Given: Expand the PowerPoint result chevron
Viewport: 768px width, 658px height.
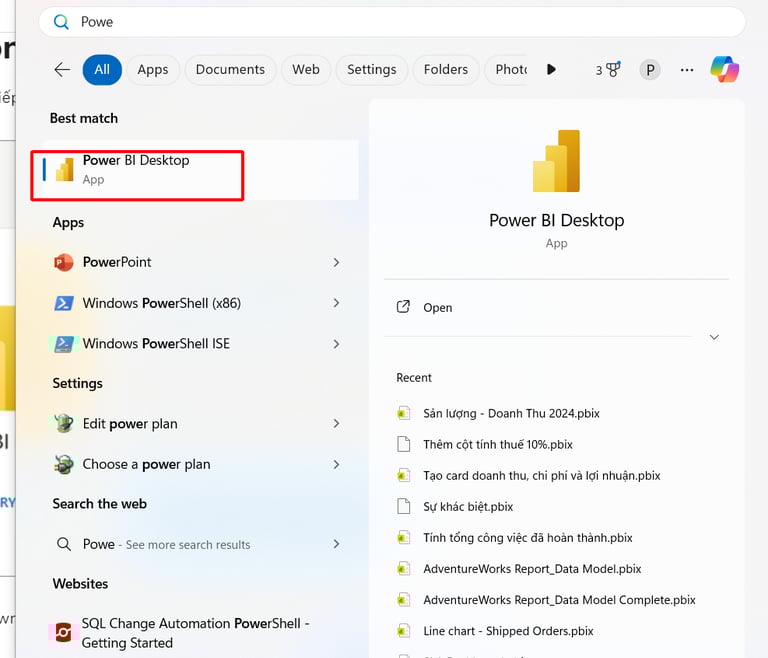Looking at the screenshot, I should tap(336, 263).
